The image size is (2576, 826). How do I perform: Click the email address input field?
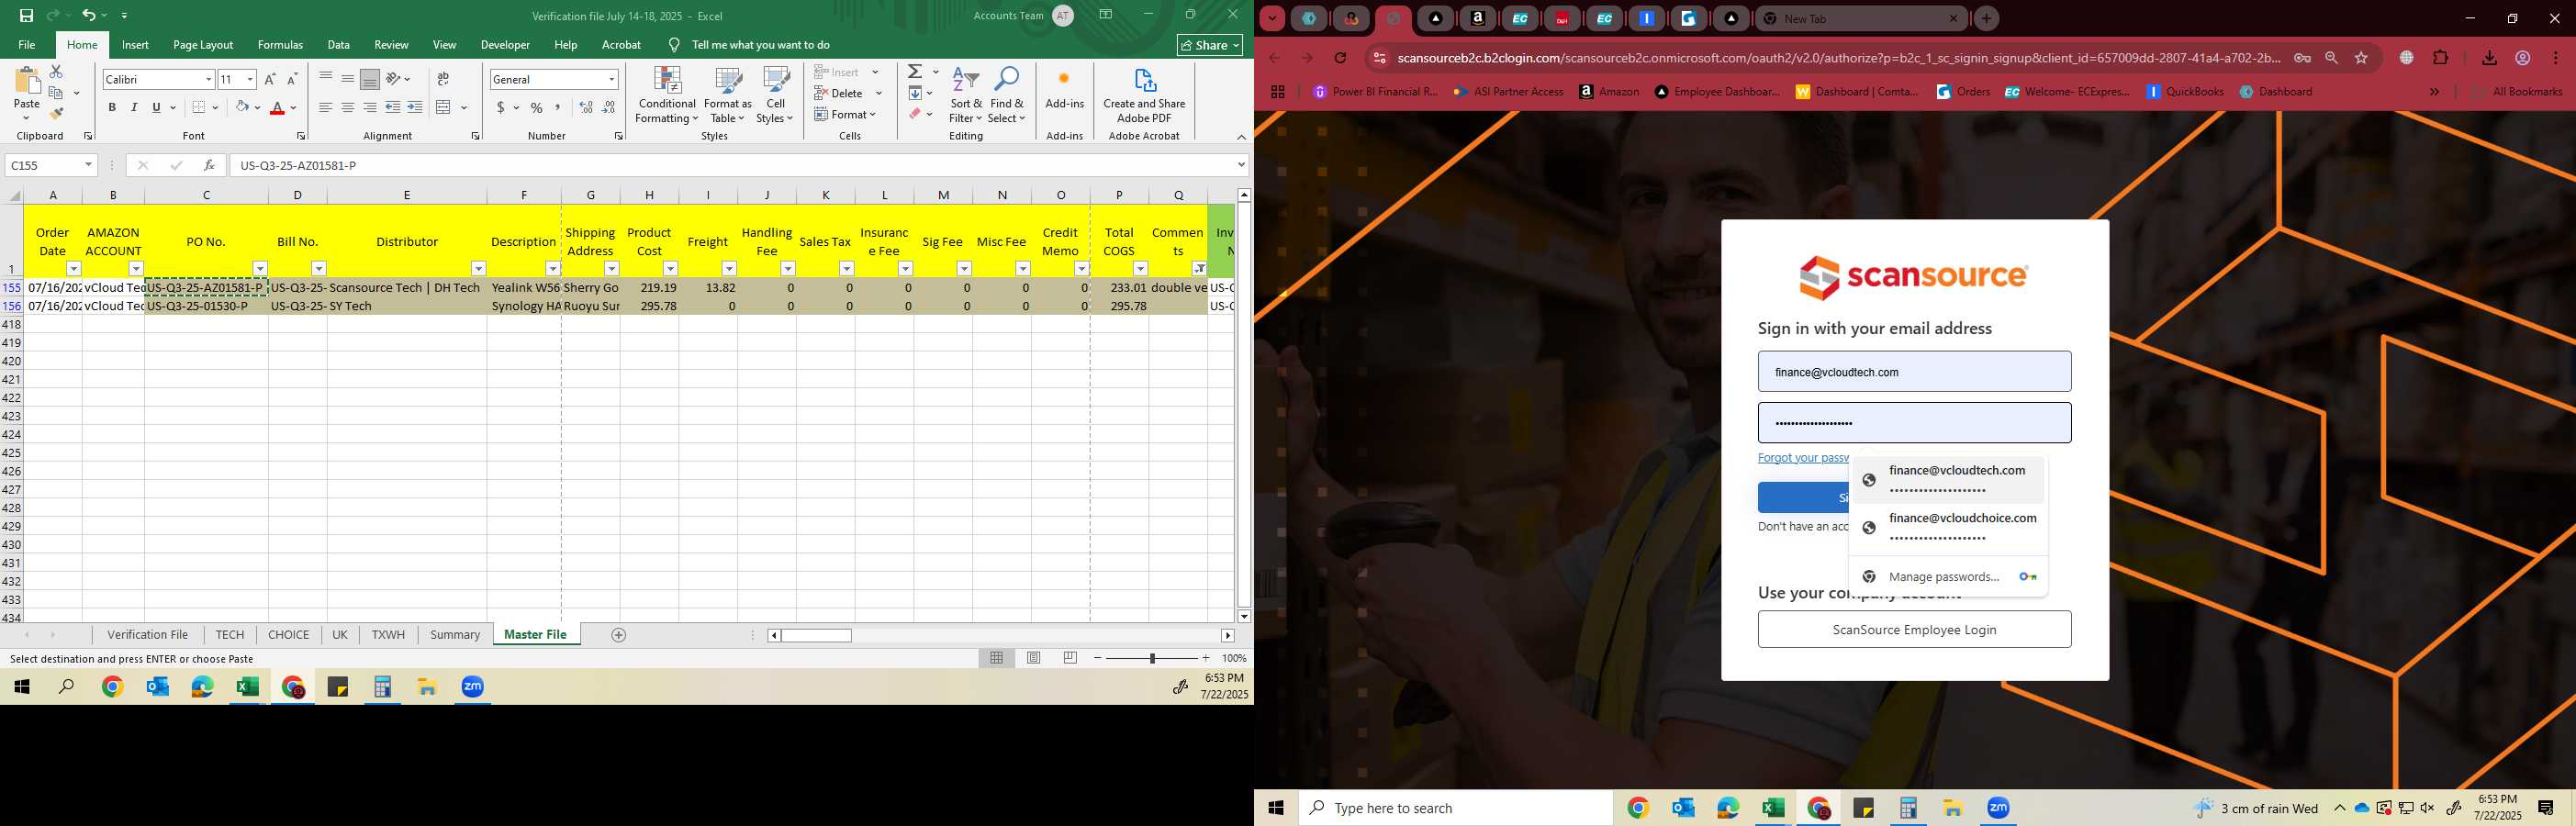coord(1914,372)
